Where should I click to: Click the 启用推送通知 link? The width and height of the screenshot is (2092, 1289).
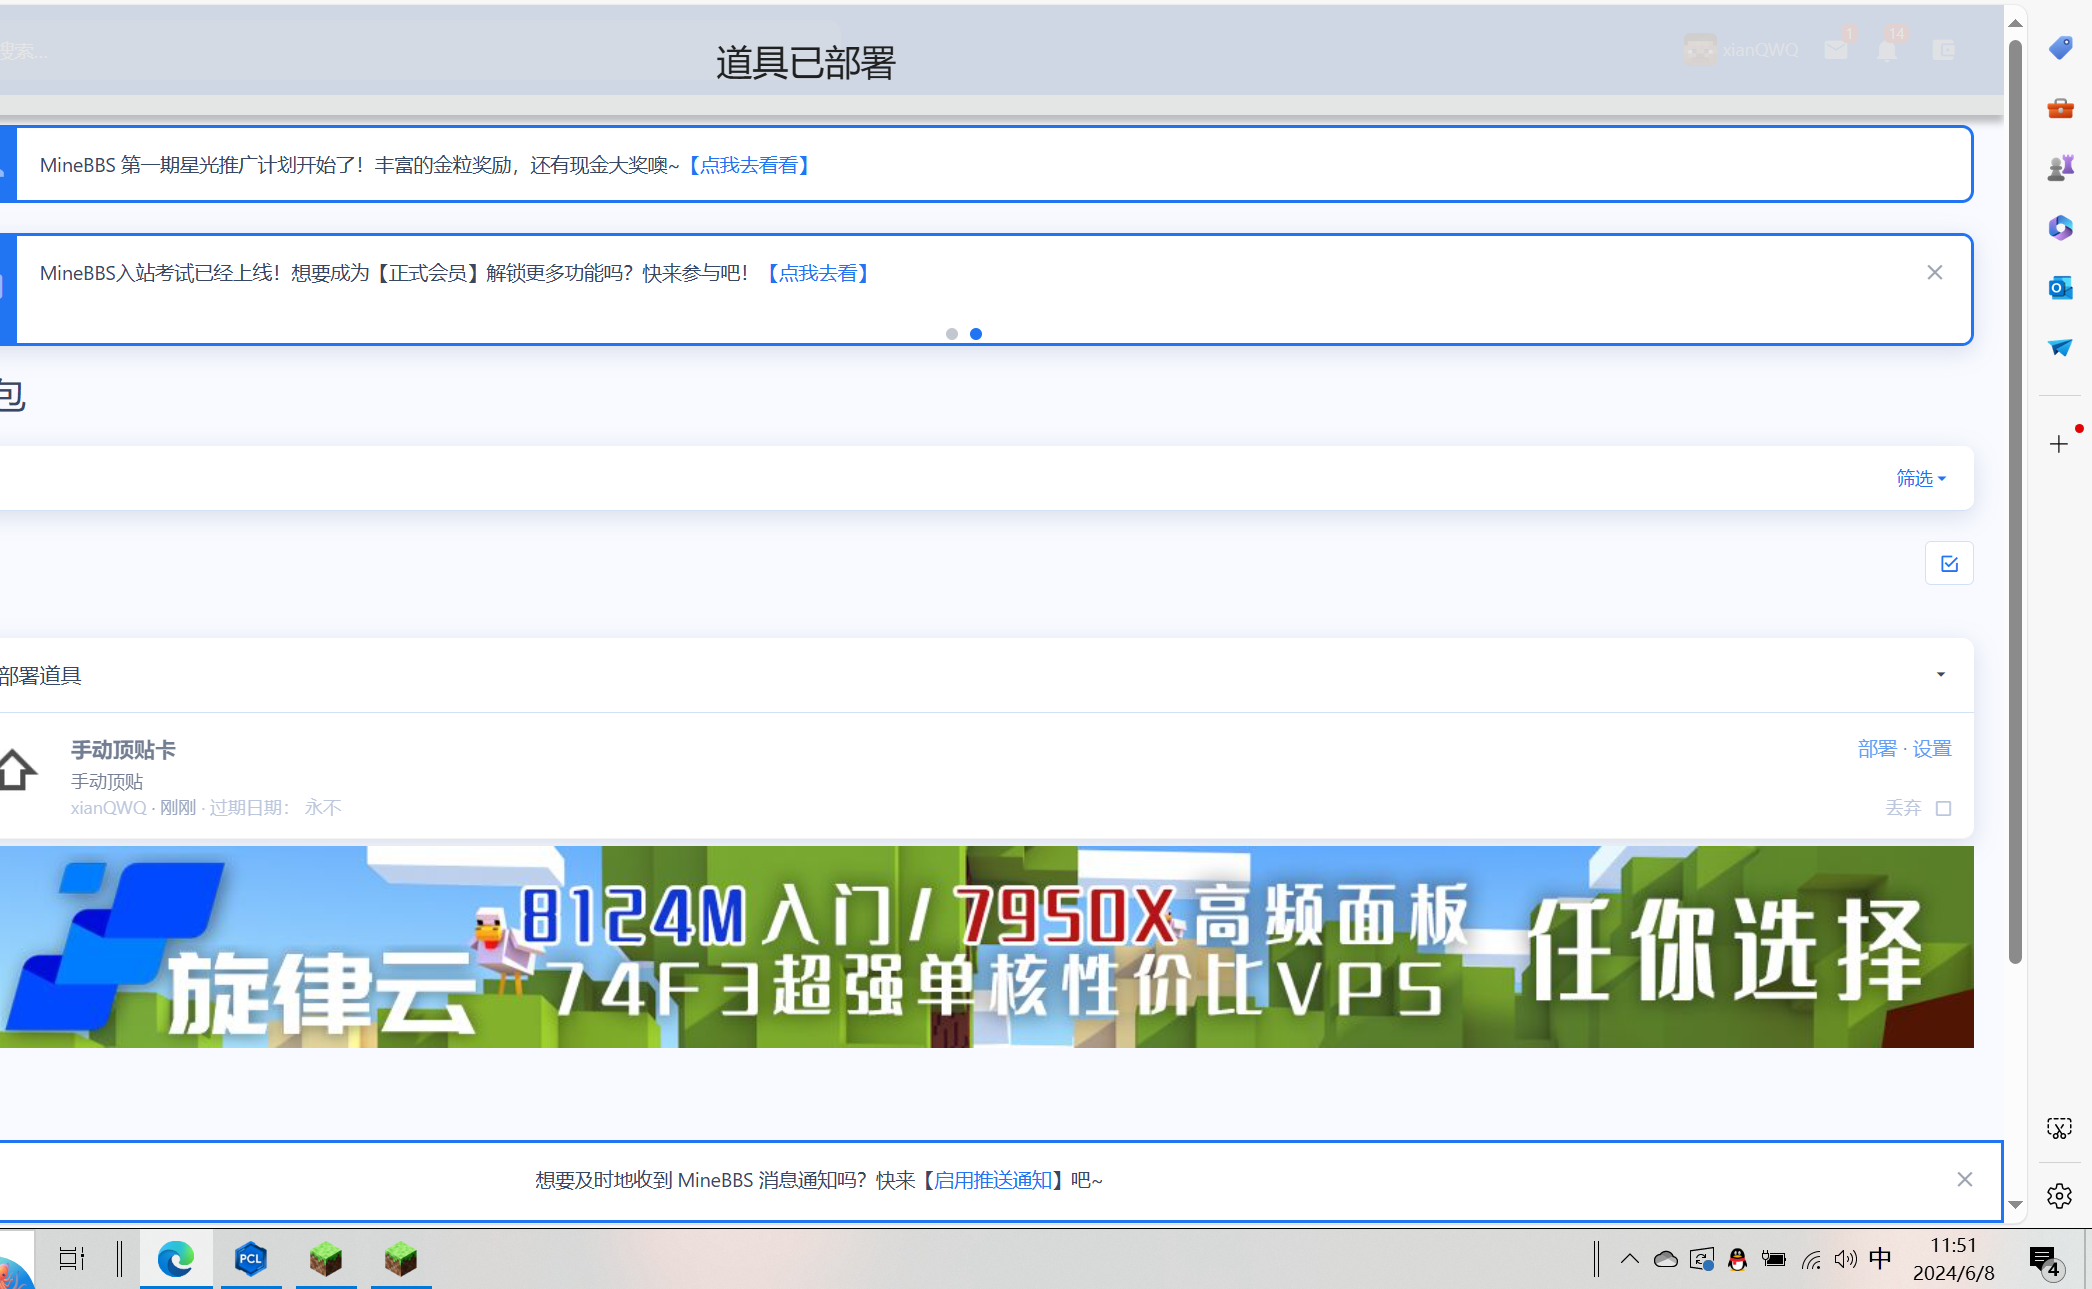[992, 1180]
